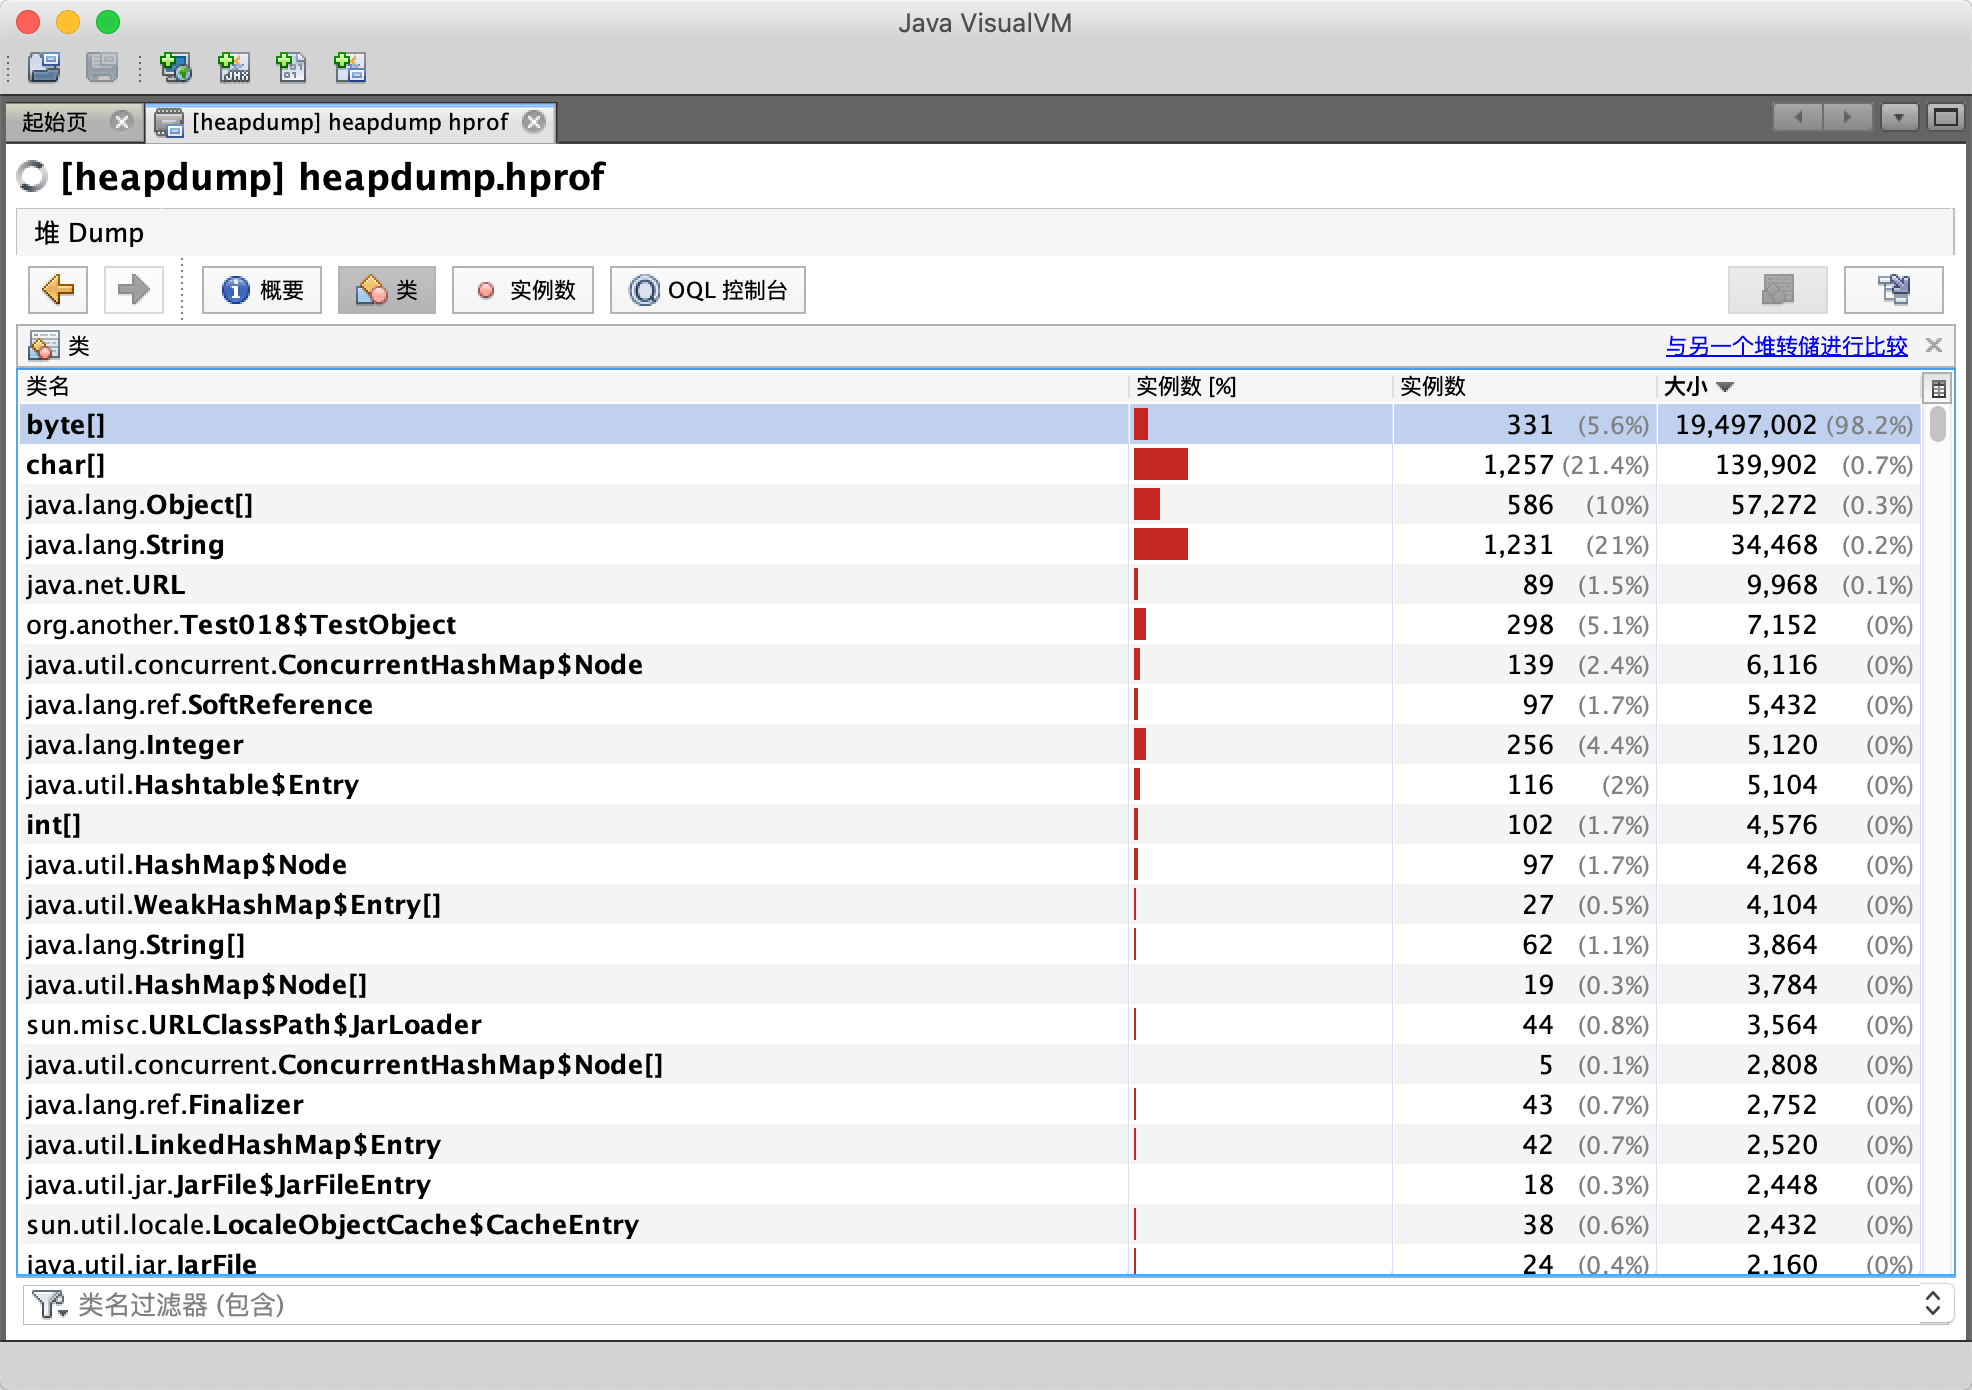Click the 与另一个堆转储进行比较 link
Screen dimensions: 1972x1390
pyautogui.click(x=1786, y=346)
